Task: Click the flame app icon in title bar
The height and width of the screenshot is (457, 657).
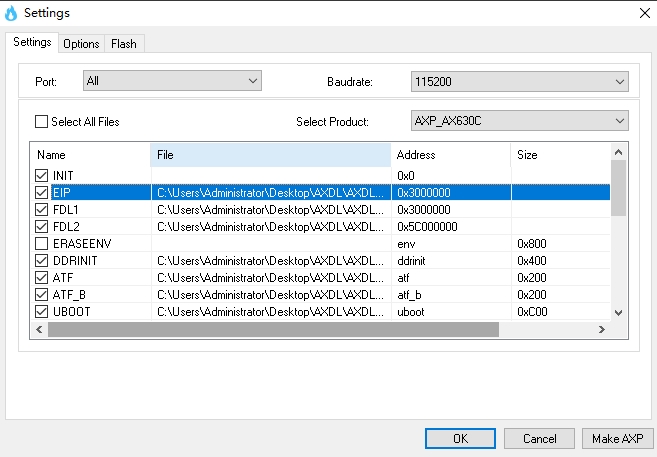Action: [x=11, y=13]
